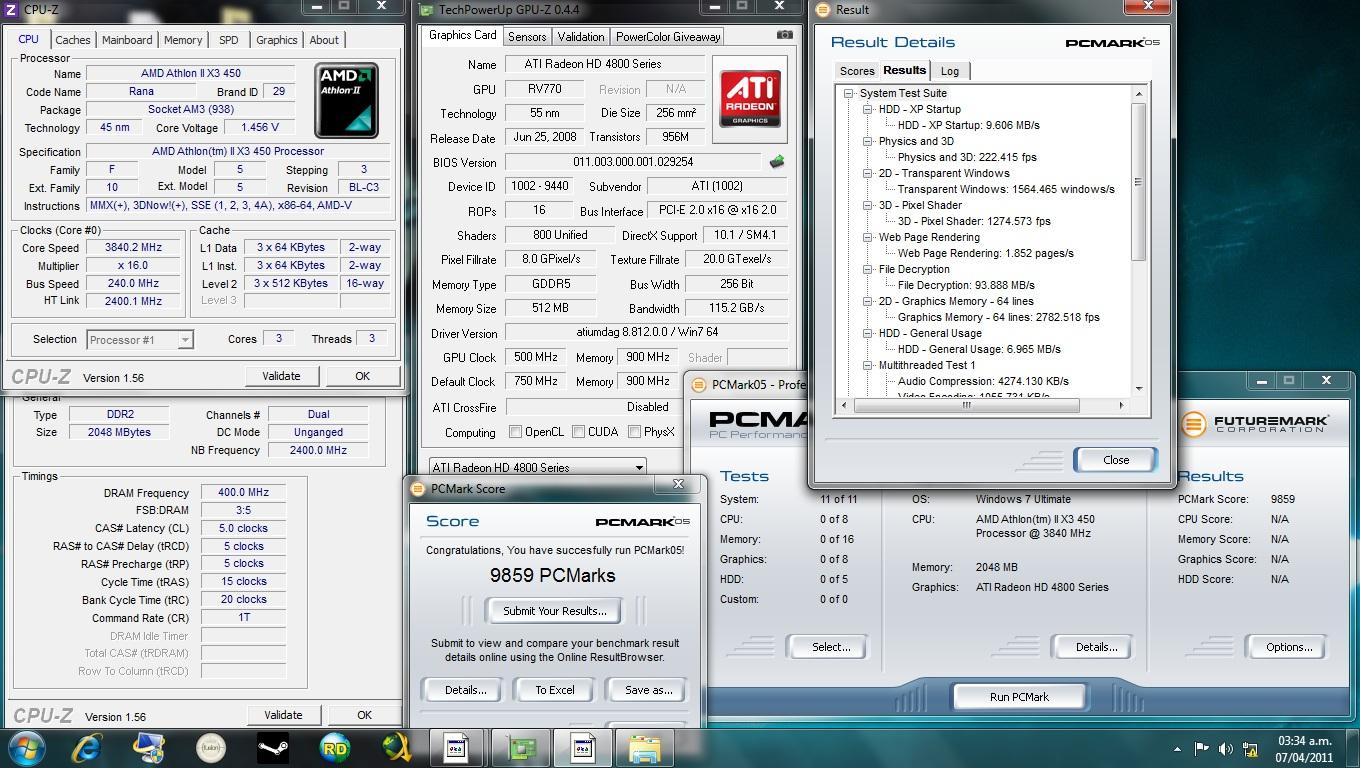The image size is (1360, 768).
Task: Click the down arrow of Result tree scrollbar
Action: pos(1138,389)
